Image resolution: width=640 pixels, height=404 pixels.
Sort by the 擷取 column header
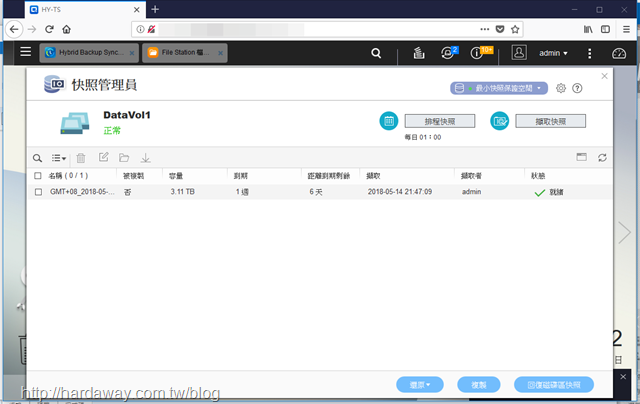[x=373, y=176]
